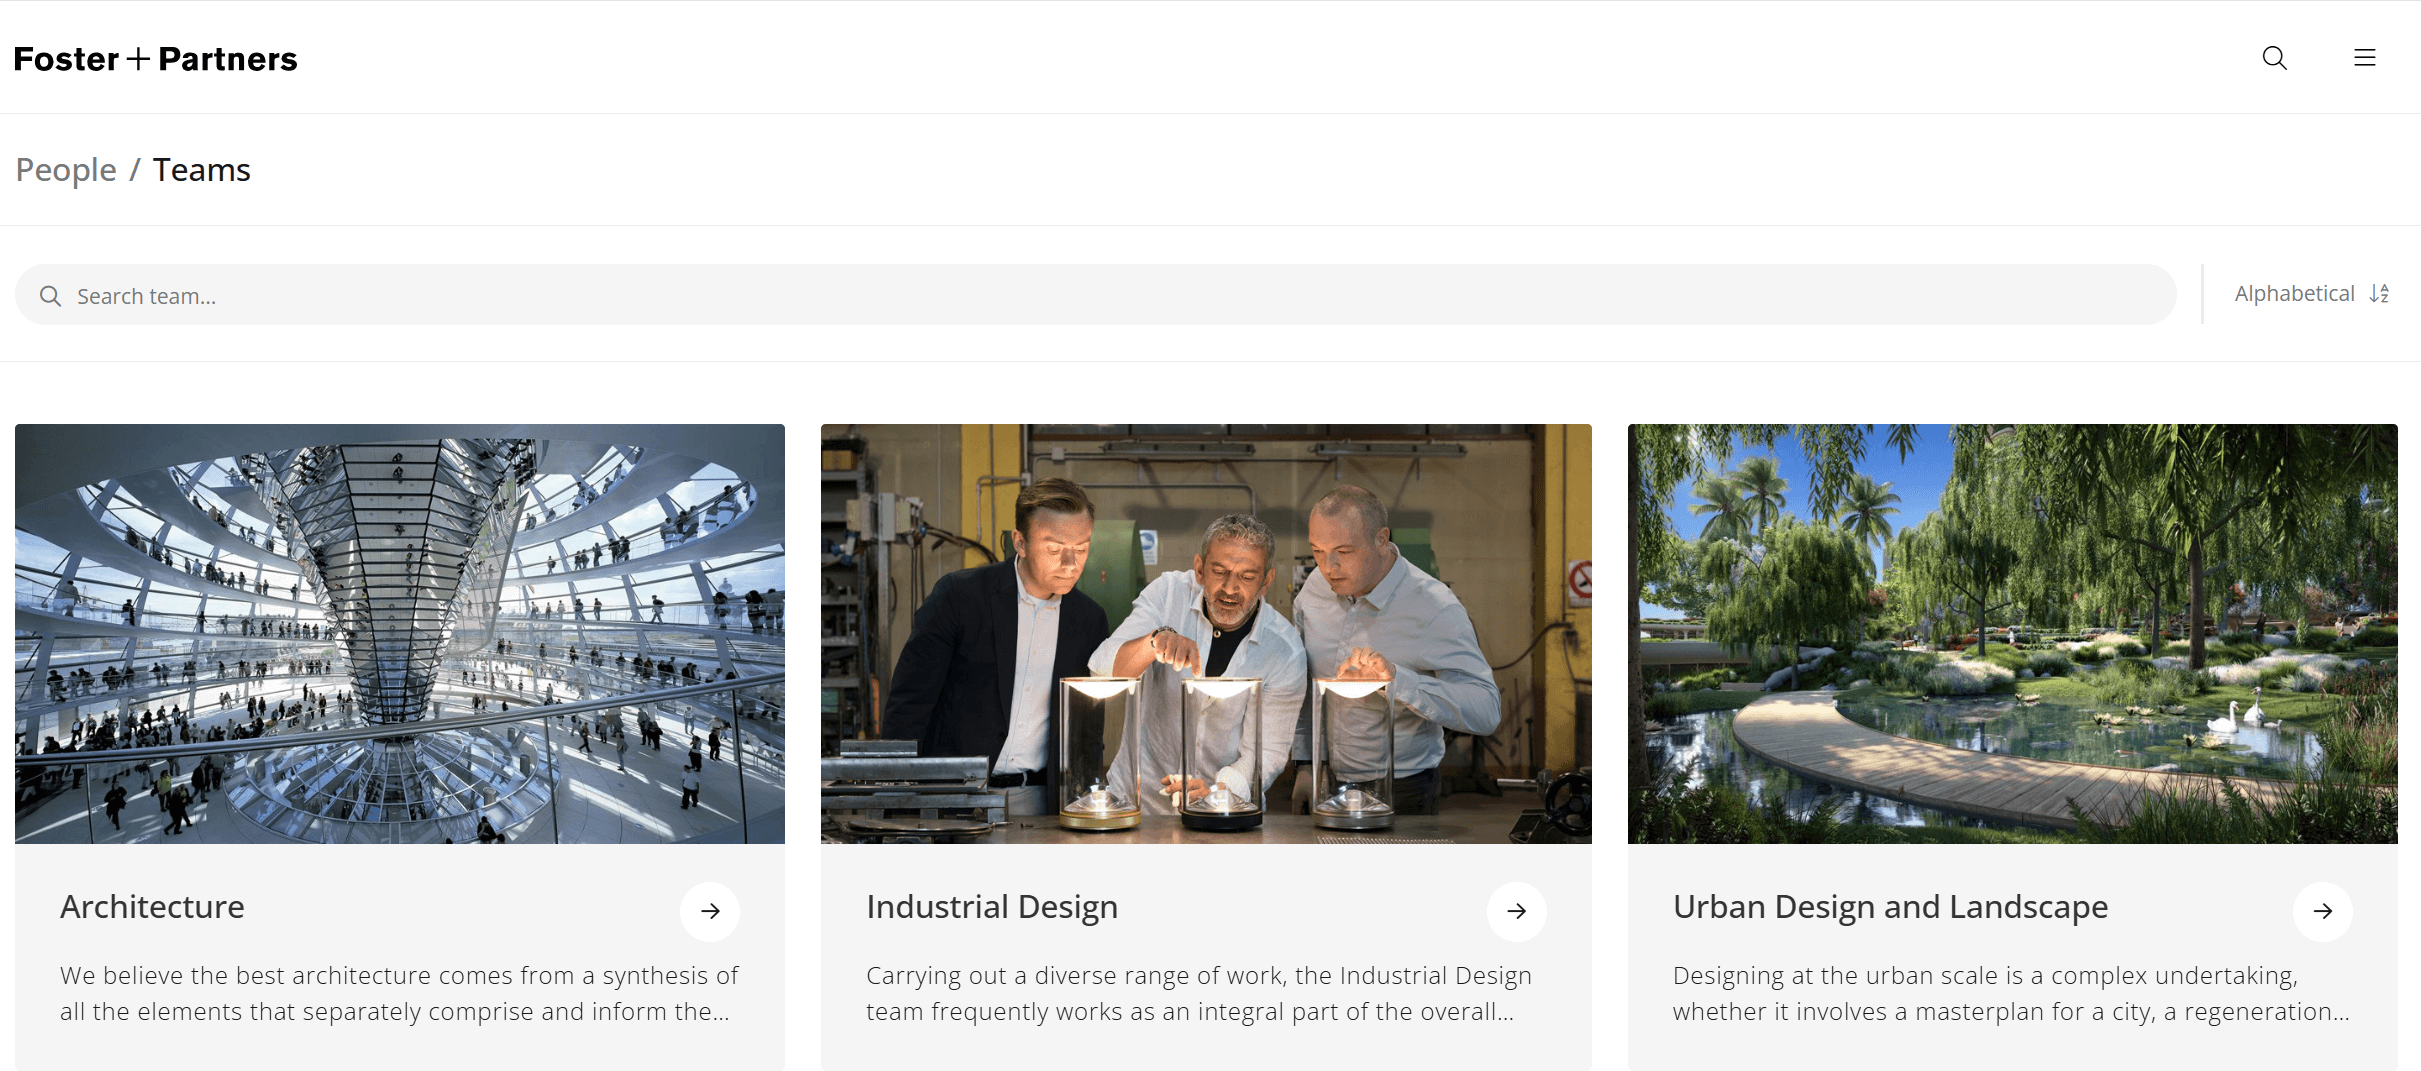Click the Industrial Design workshop photo
This screenshot has height=1071, width=2421.
pos(1206,634)
